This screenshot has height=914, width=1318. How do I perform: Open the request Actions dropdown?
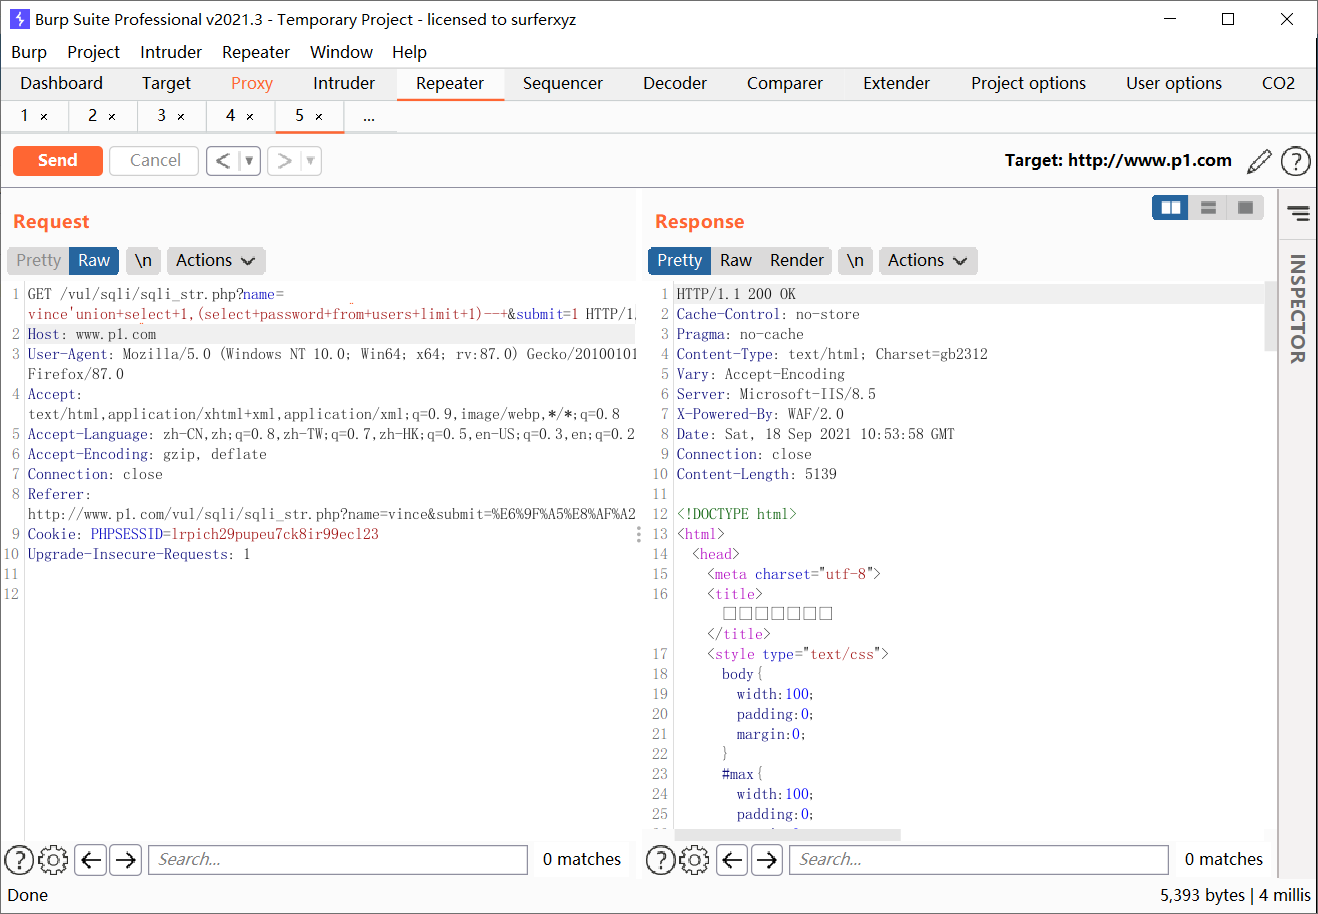(x=216, y=261)
